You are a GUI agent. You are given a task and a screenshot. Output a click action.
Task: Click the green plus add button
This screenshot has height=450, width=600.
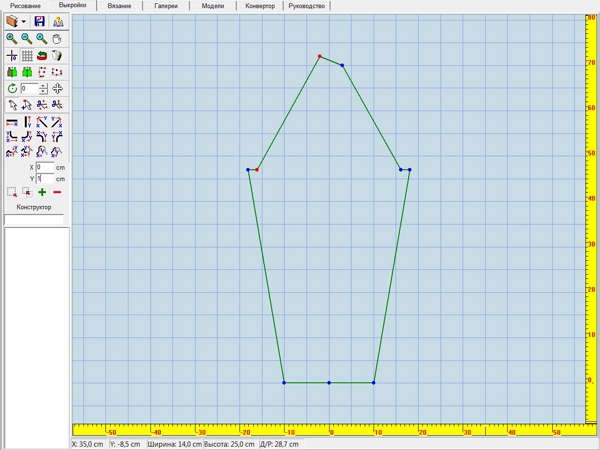(x=42, y=192)
